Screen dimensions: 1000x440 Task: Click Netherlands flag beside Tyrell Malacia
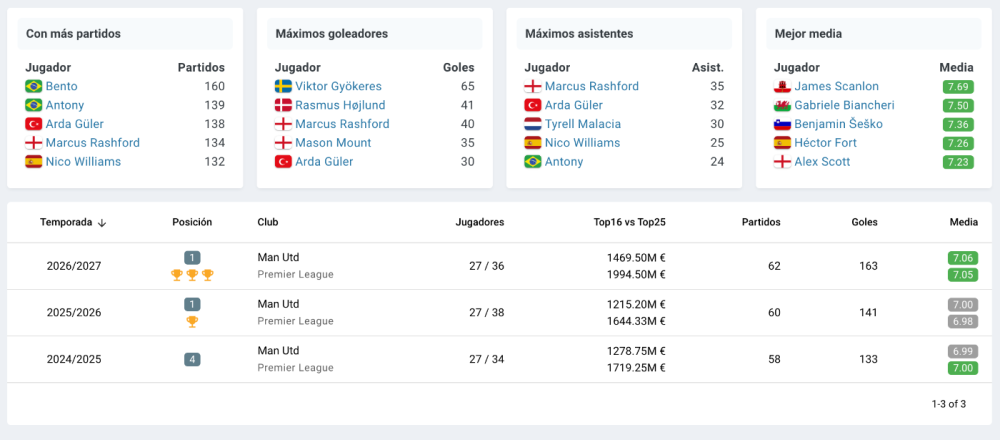point(533,124)
